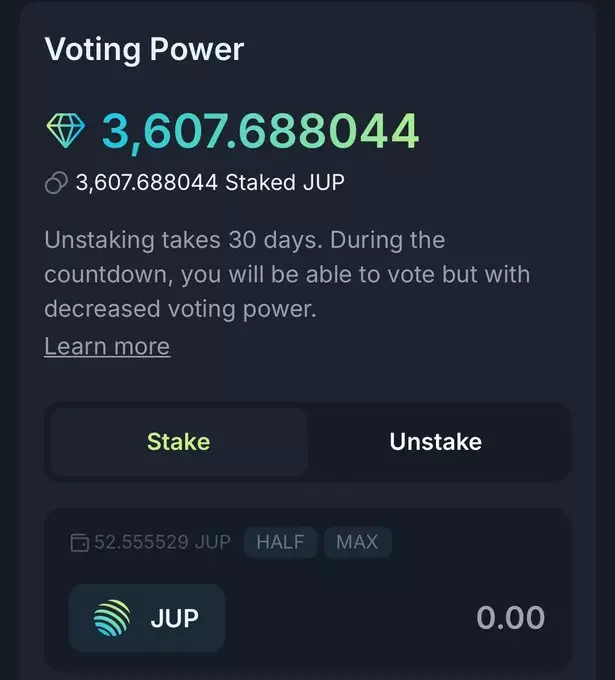
Task: Click the "decreased voting power" text line
Action: [180, 310]
